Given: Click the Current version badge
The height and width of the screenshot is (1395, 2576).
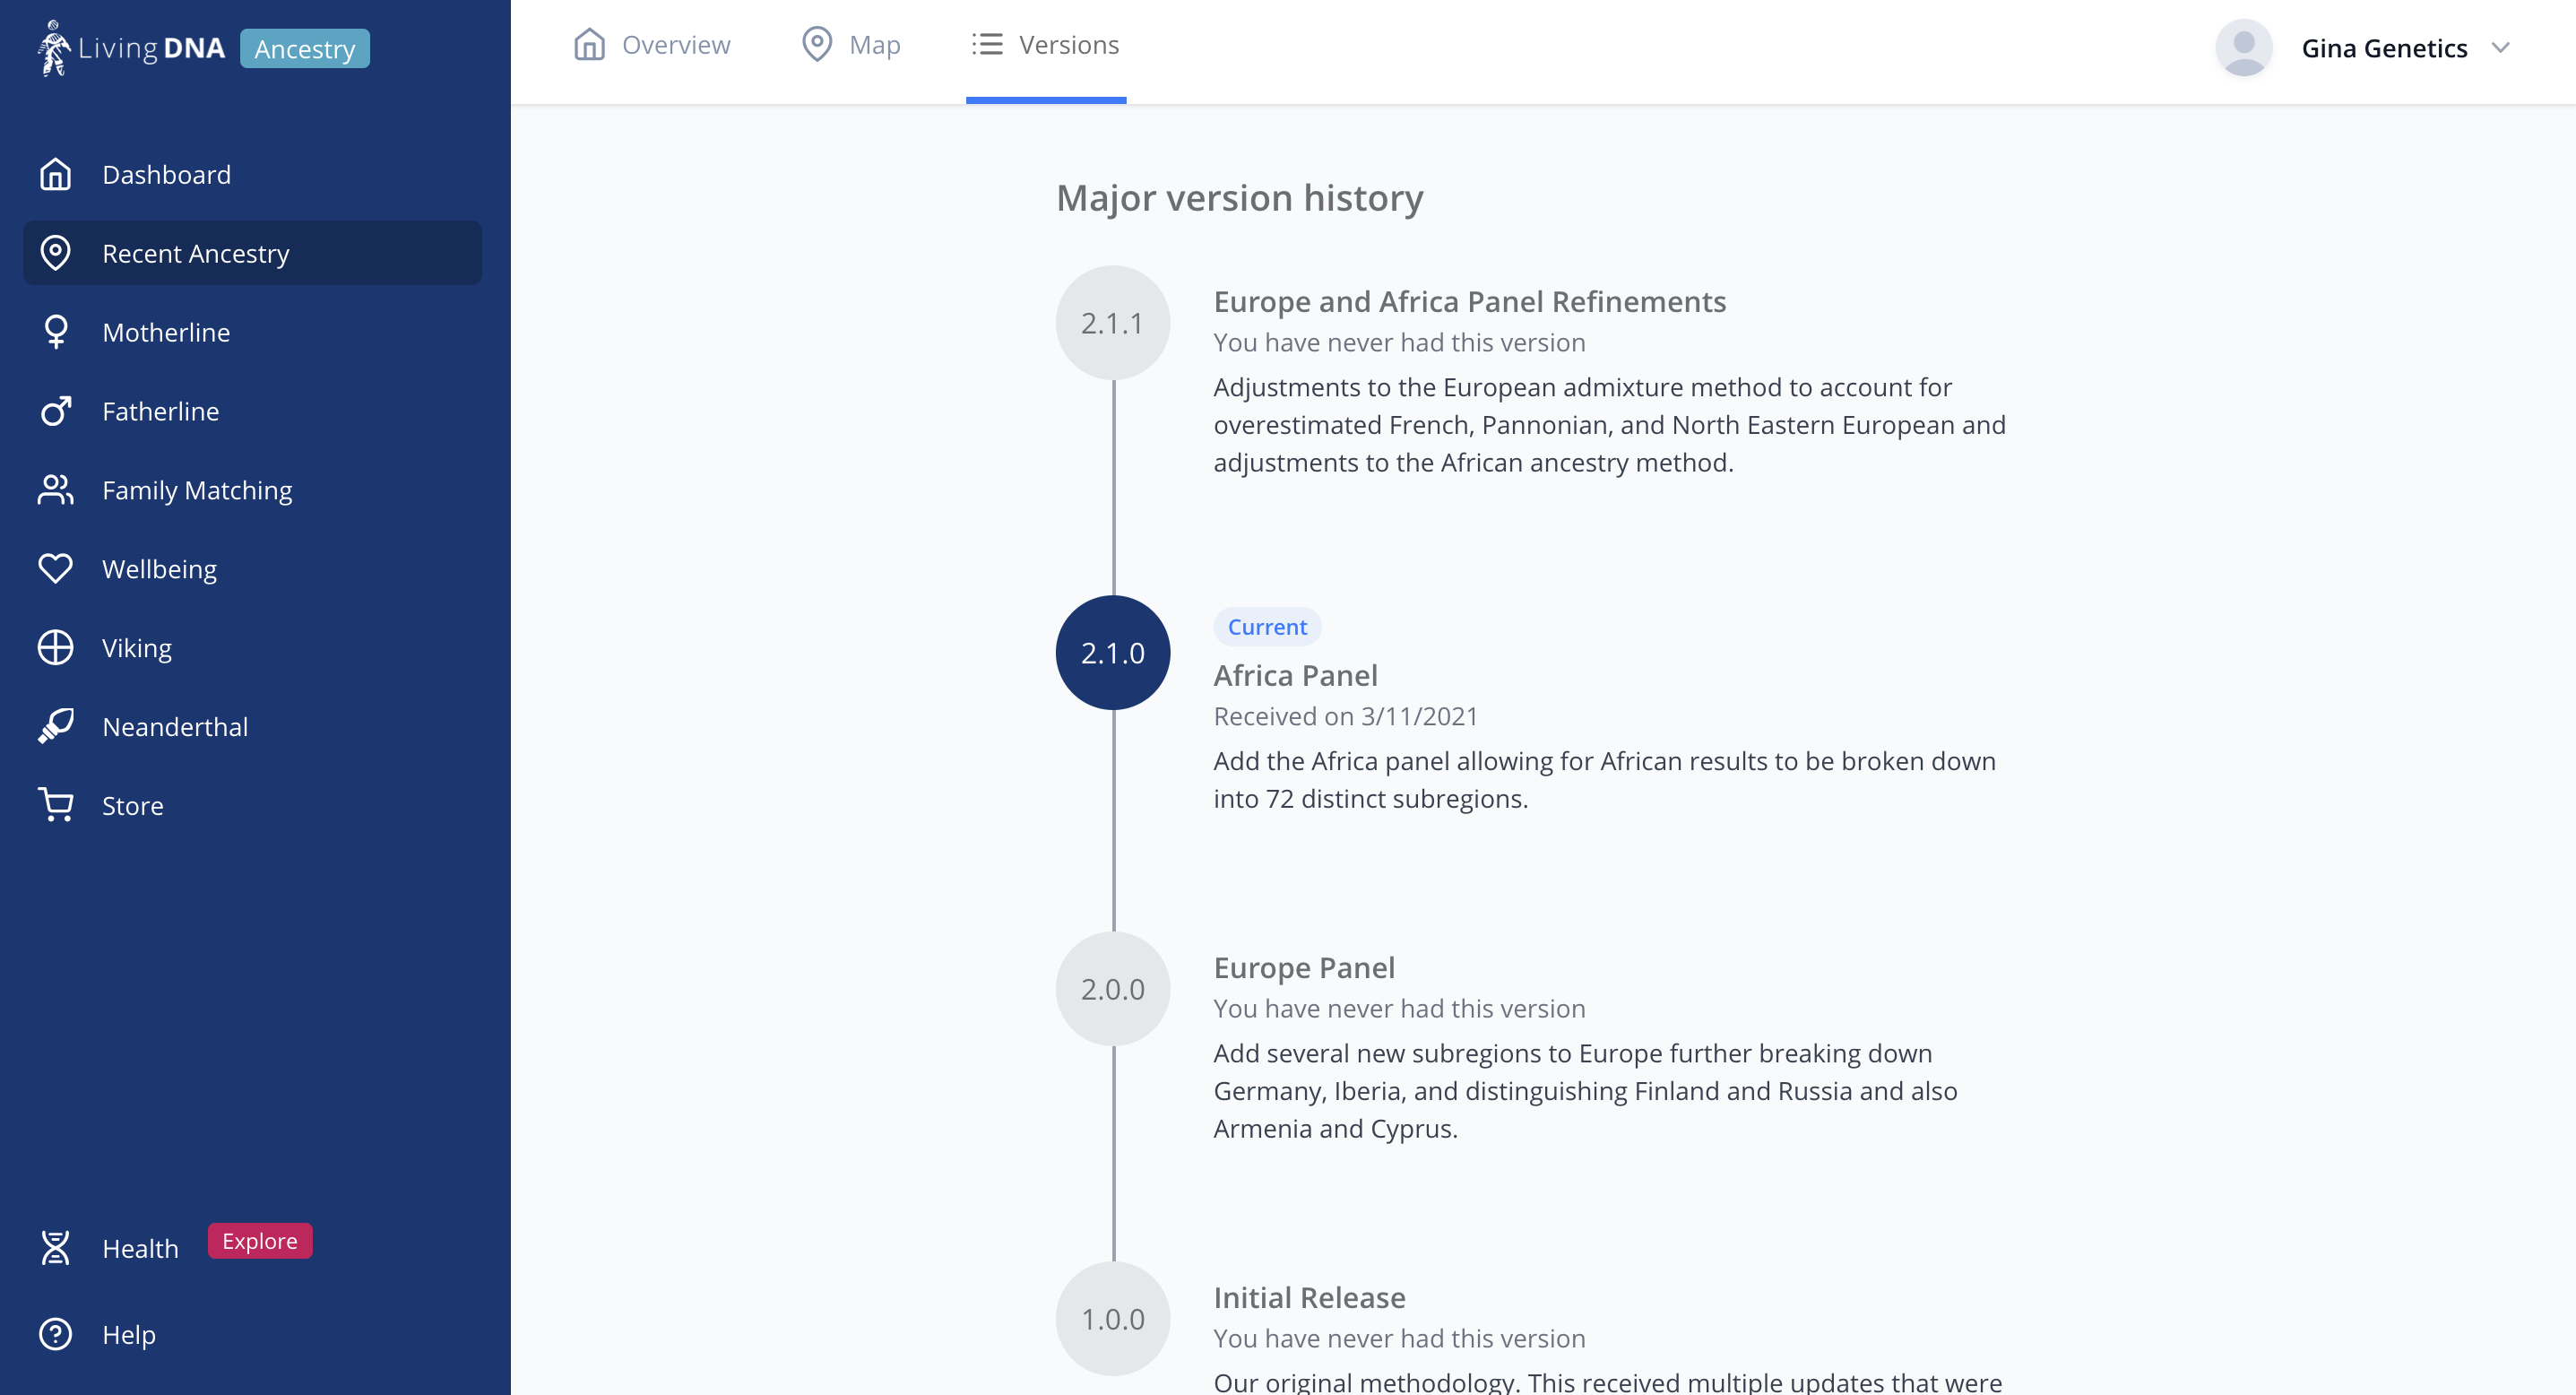Looking at the screenshot, I should [x=1267, y=627].
